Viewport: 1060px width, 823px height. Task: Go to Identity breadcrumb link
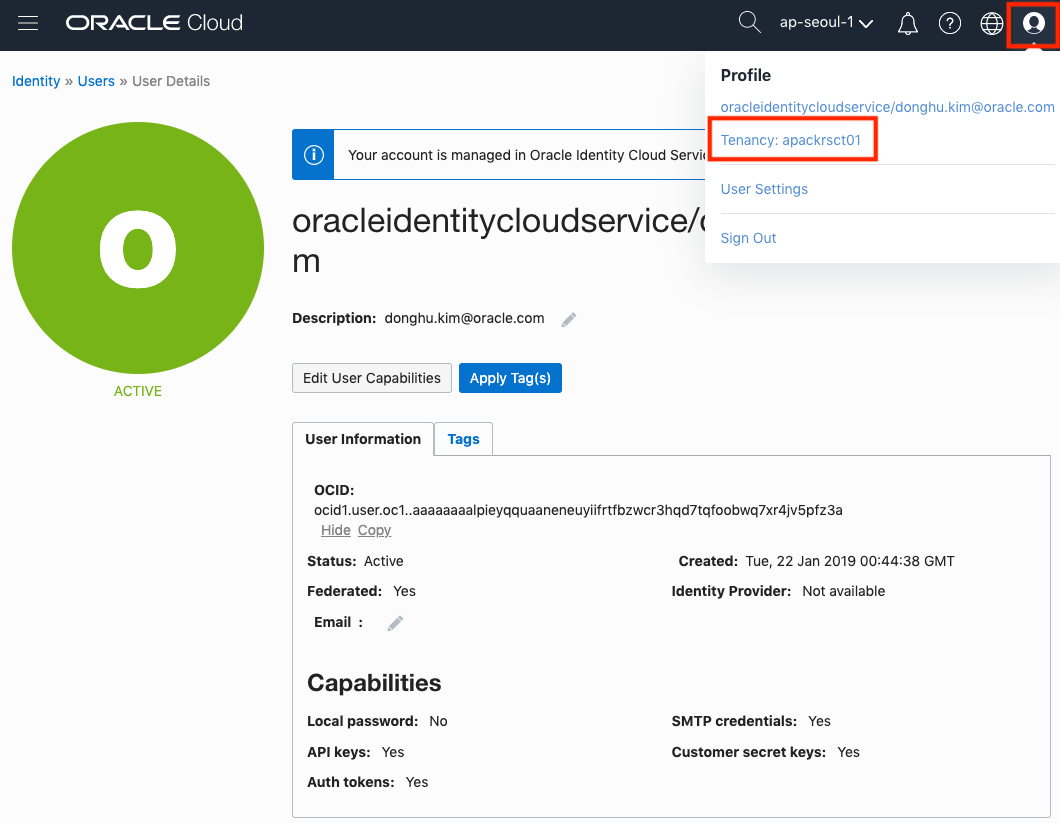pyautogui.click(x=36, y=81)
